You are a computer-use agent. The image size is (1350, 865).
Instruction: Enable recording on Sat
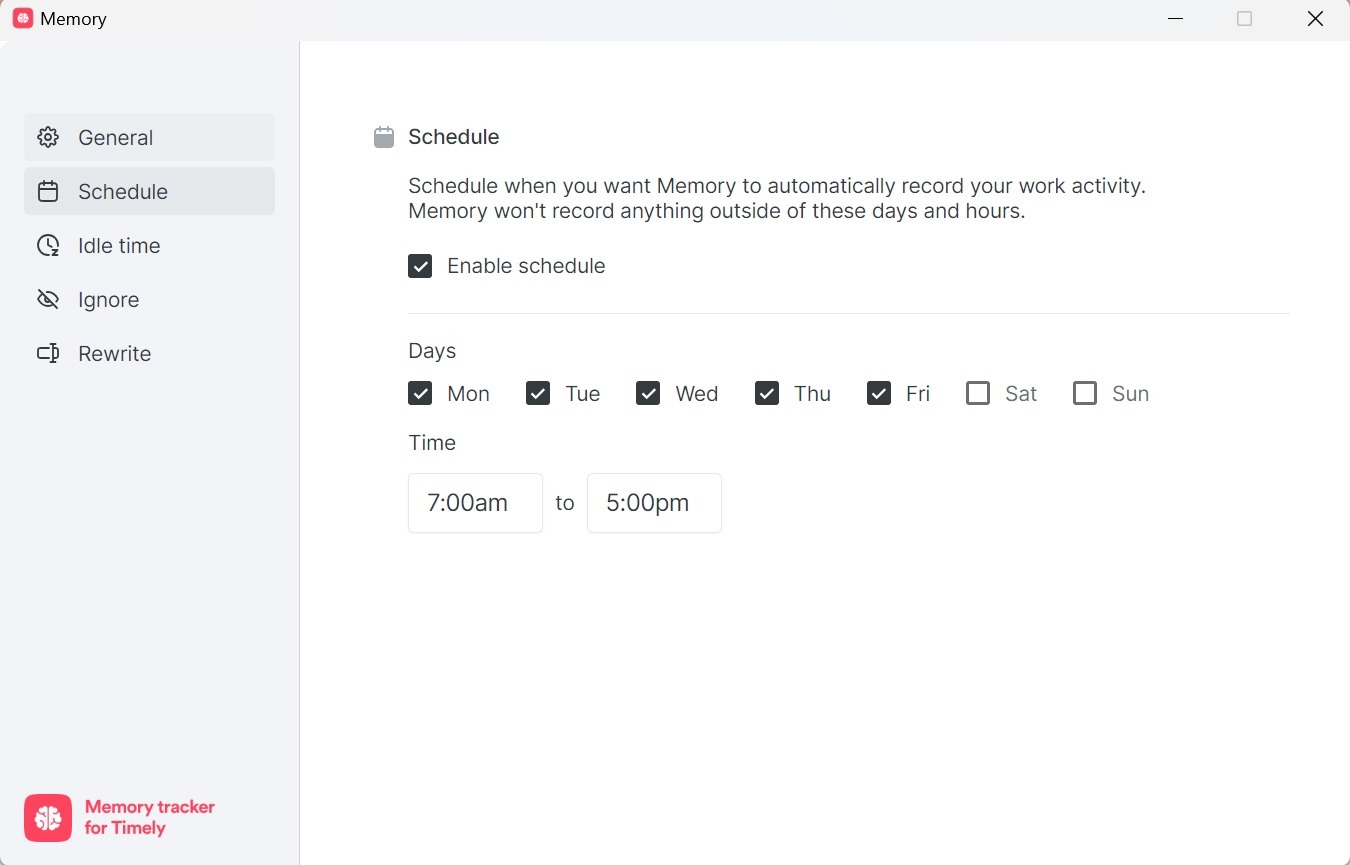tap(977, 393)
